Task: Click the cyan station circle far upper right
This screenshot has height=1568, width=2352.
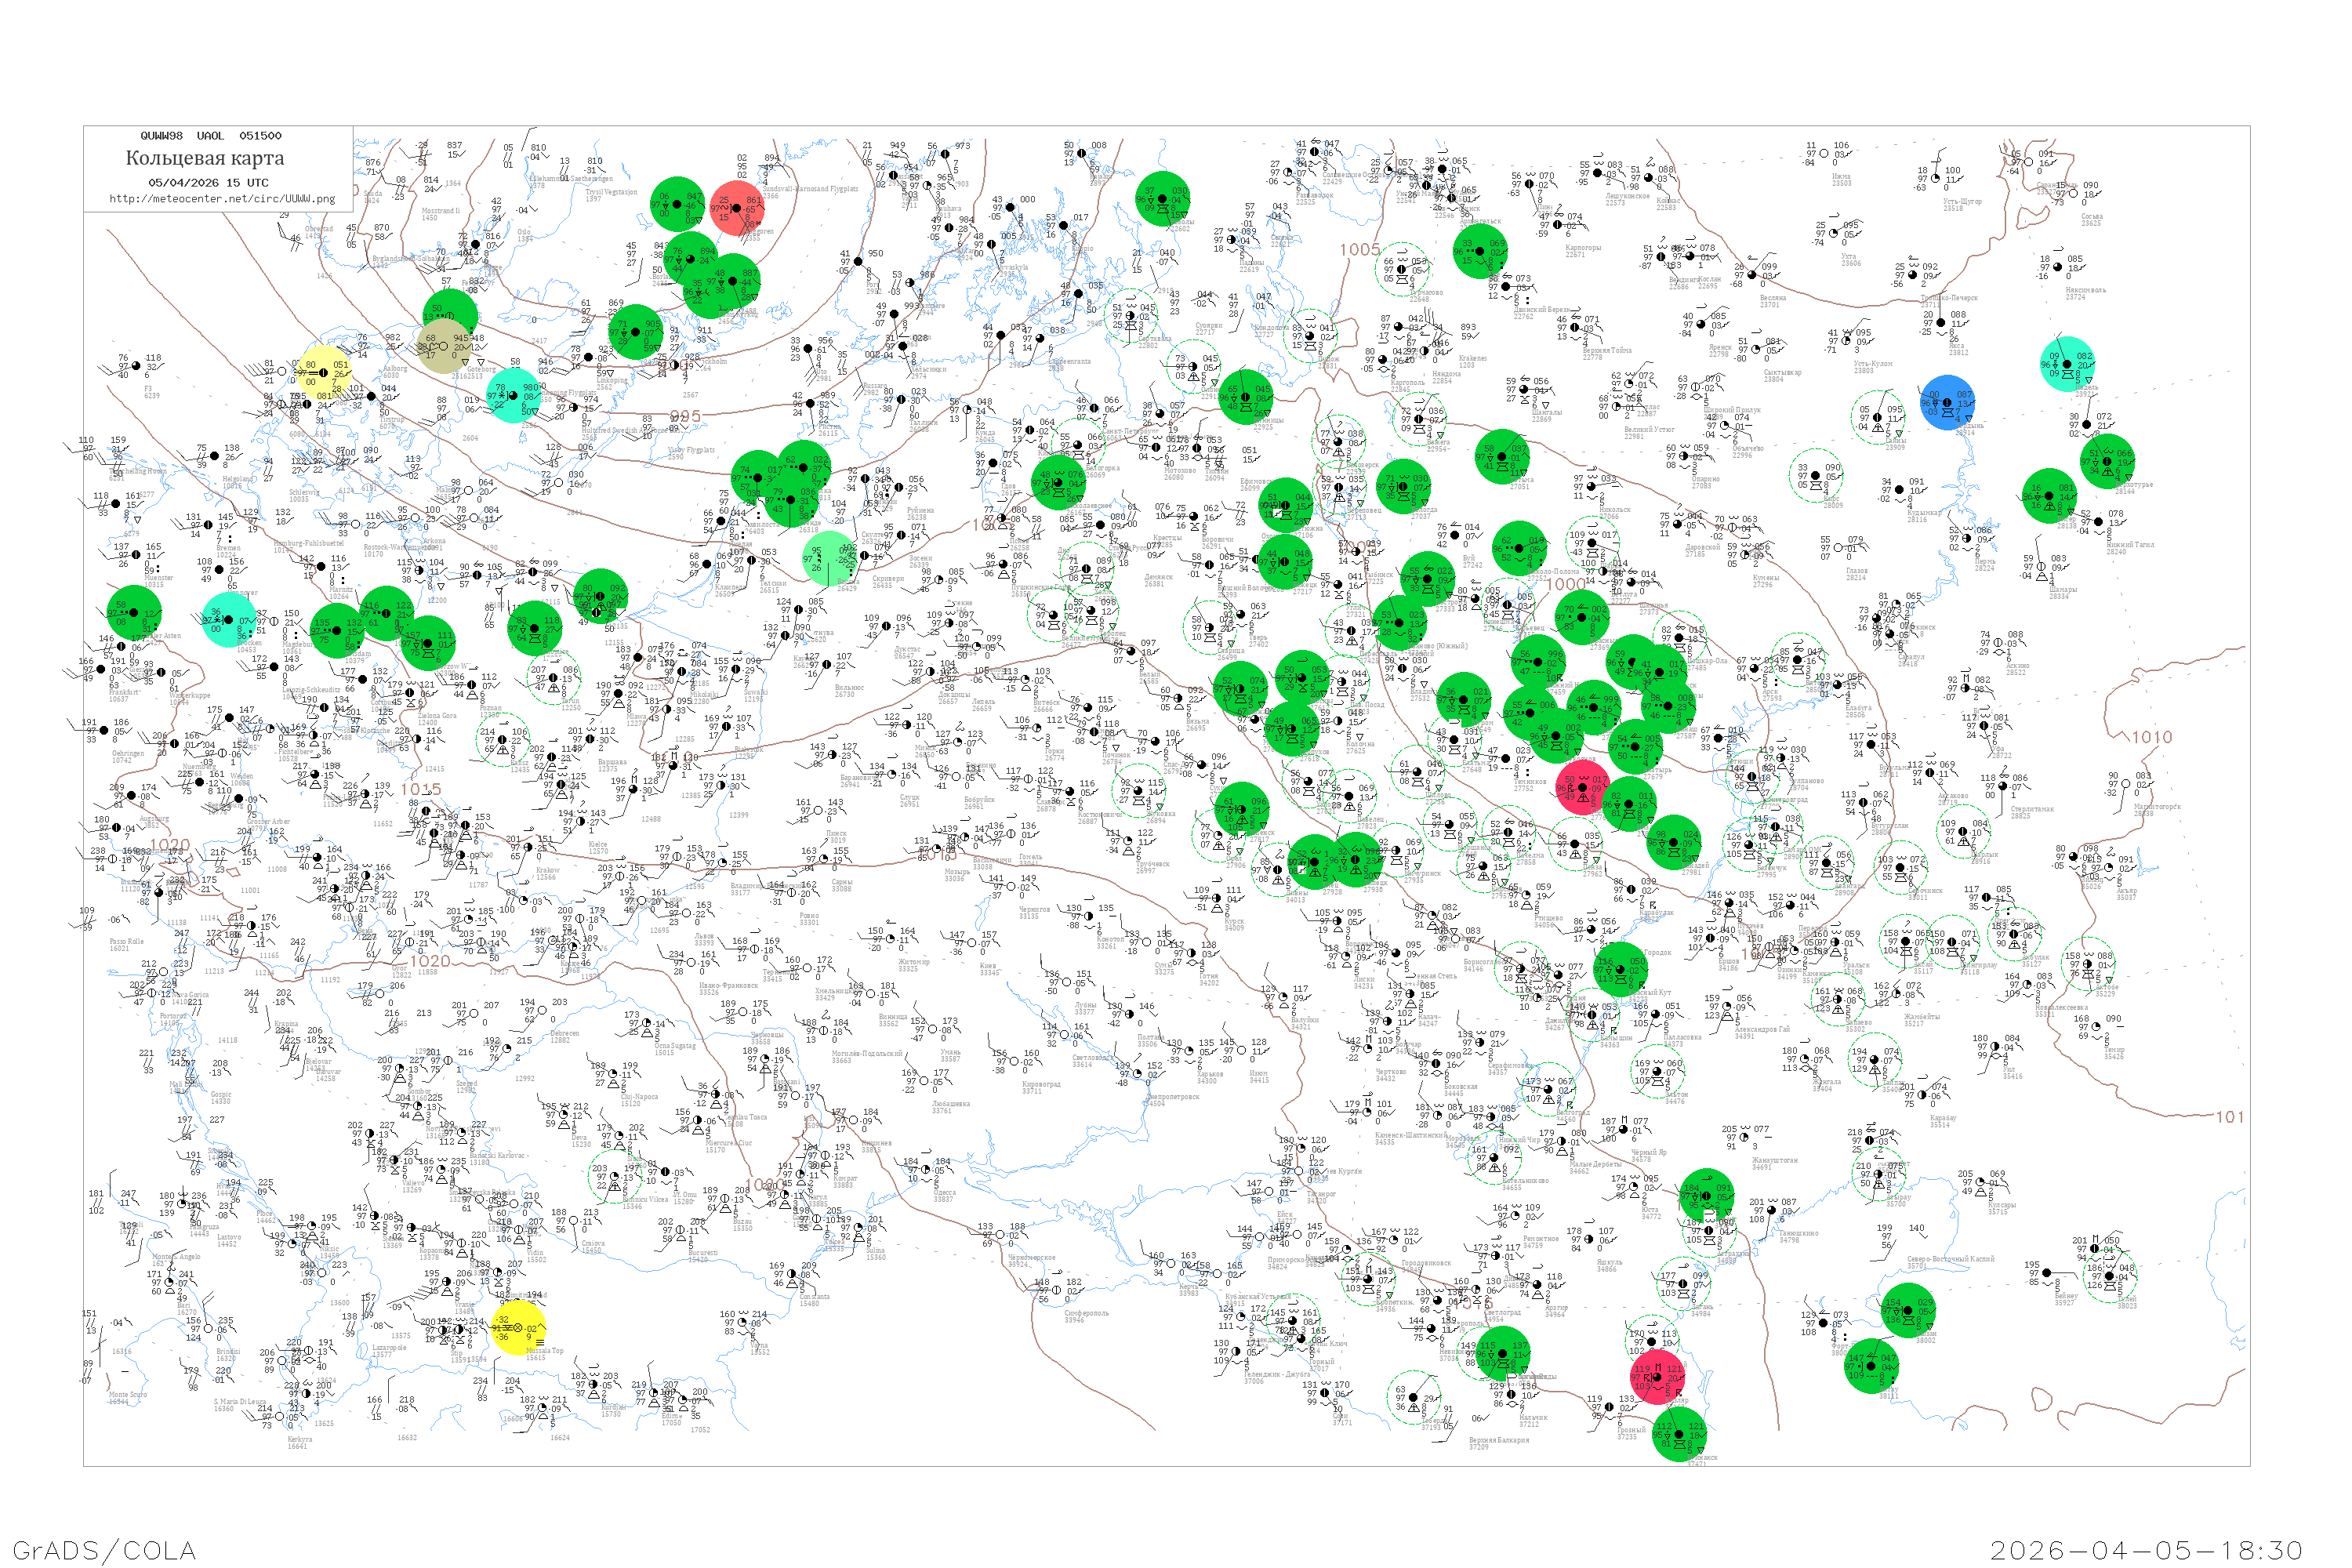Action: coord(2067,364)
